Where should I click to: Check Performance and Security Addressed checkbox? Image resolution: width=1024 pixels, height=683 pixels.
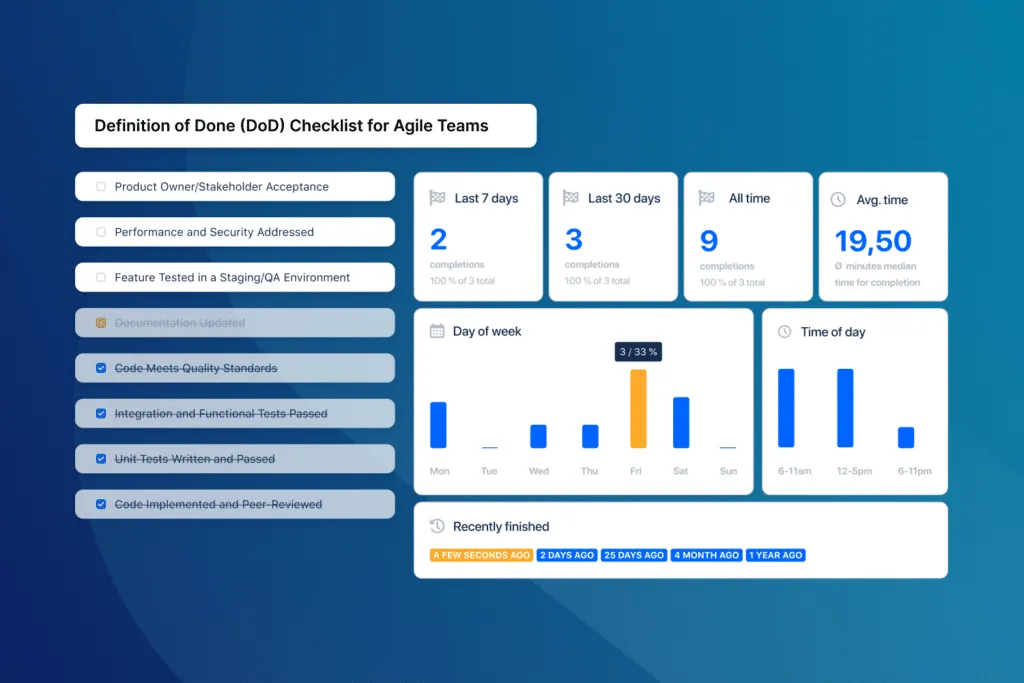pyautogui.click(x=101, y=232)
